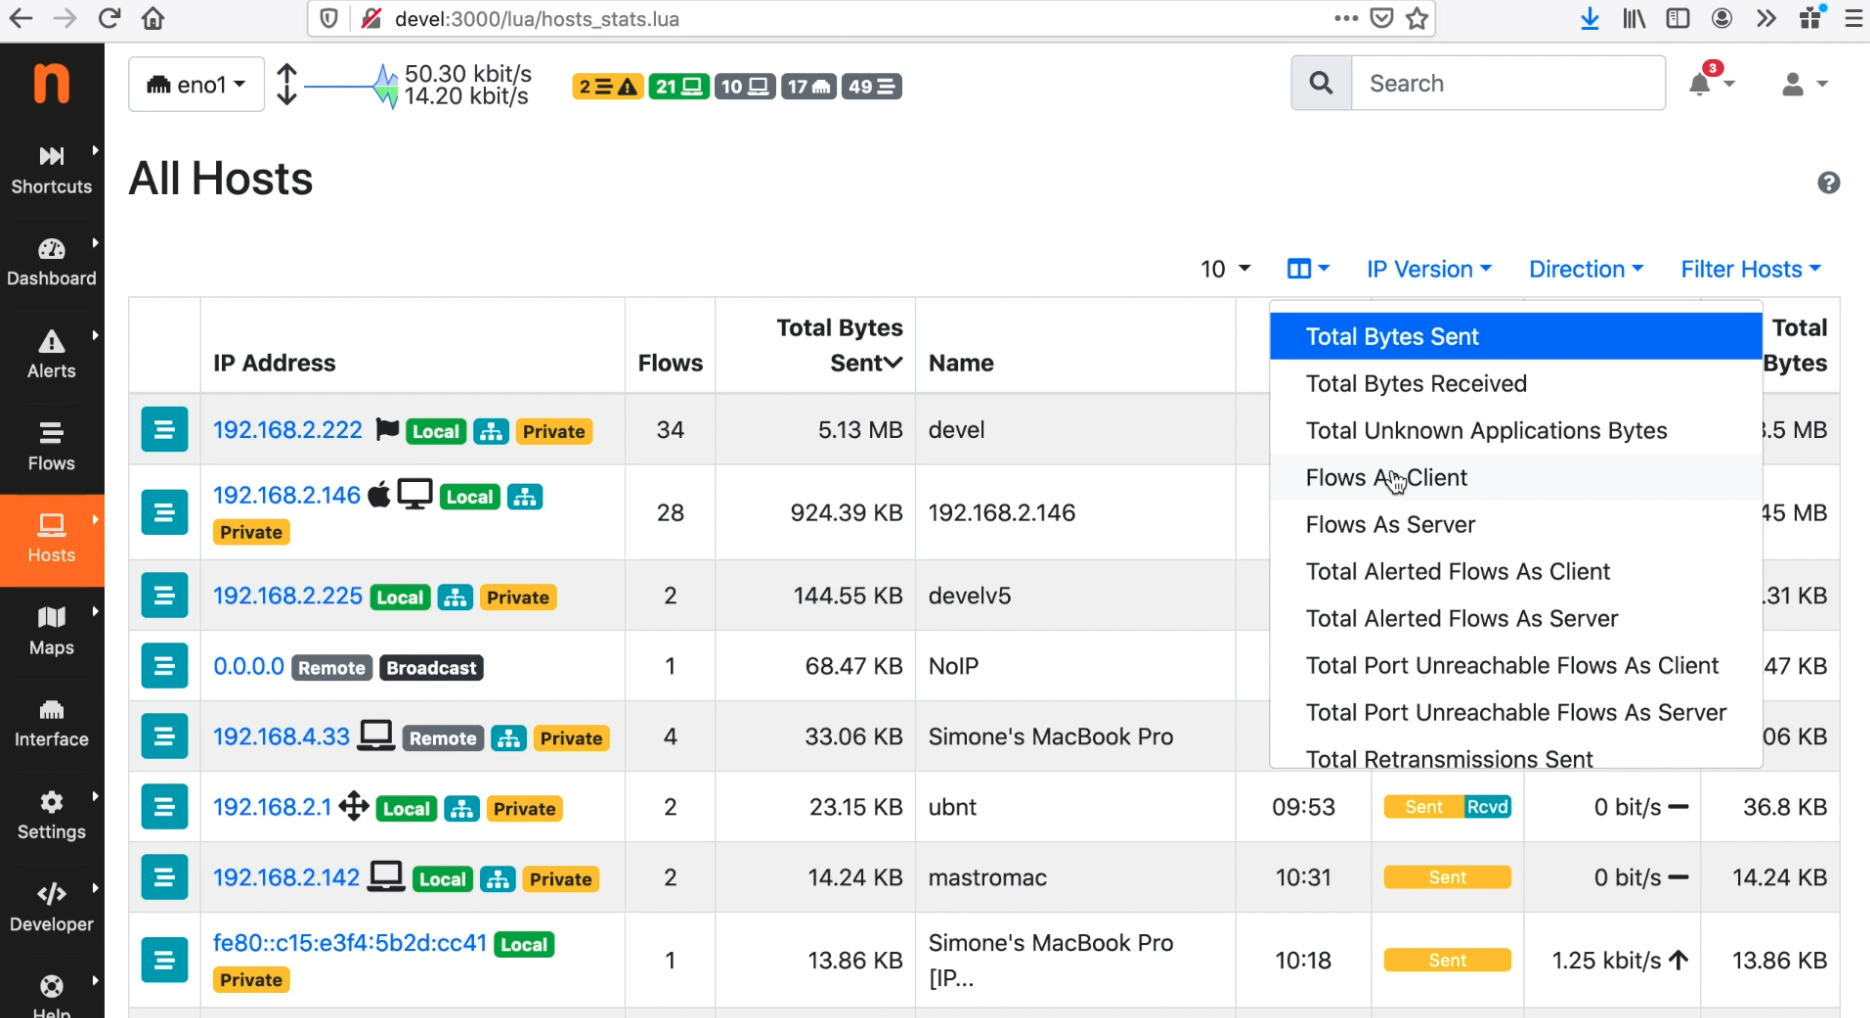Choose Flows As Server option
Image resolution: width=1870 pixels, height=1018 pixels.
(1516, 524)
